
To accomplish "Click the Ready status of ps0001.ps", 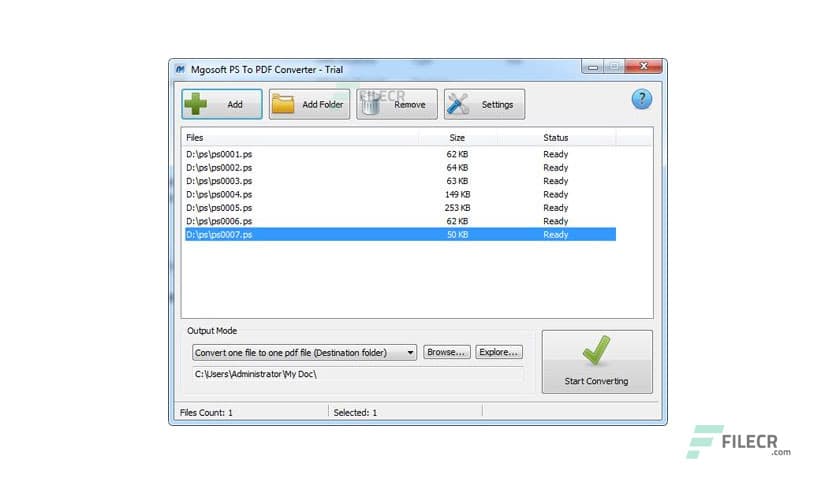I will 556,154.
